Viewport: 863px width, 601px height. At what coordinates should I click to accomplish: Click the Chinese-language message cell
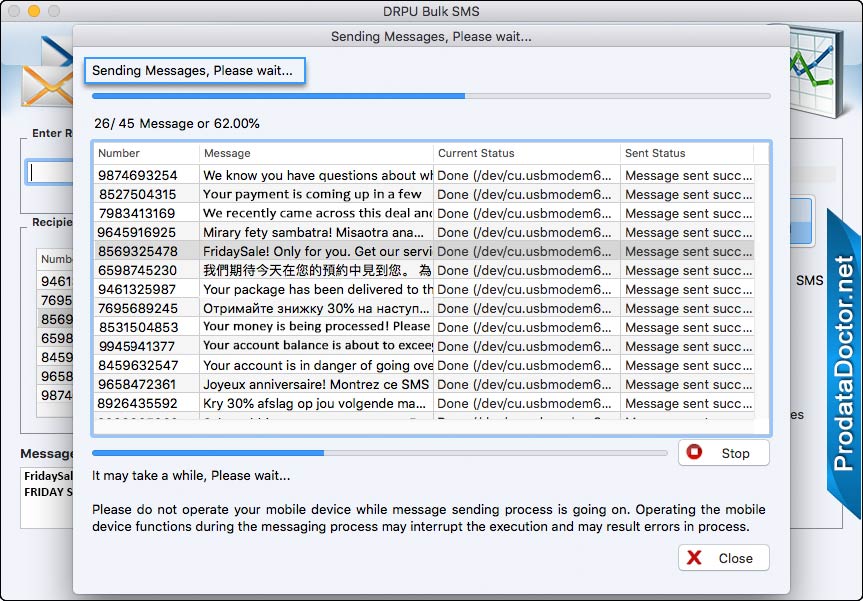(317, 270)
